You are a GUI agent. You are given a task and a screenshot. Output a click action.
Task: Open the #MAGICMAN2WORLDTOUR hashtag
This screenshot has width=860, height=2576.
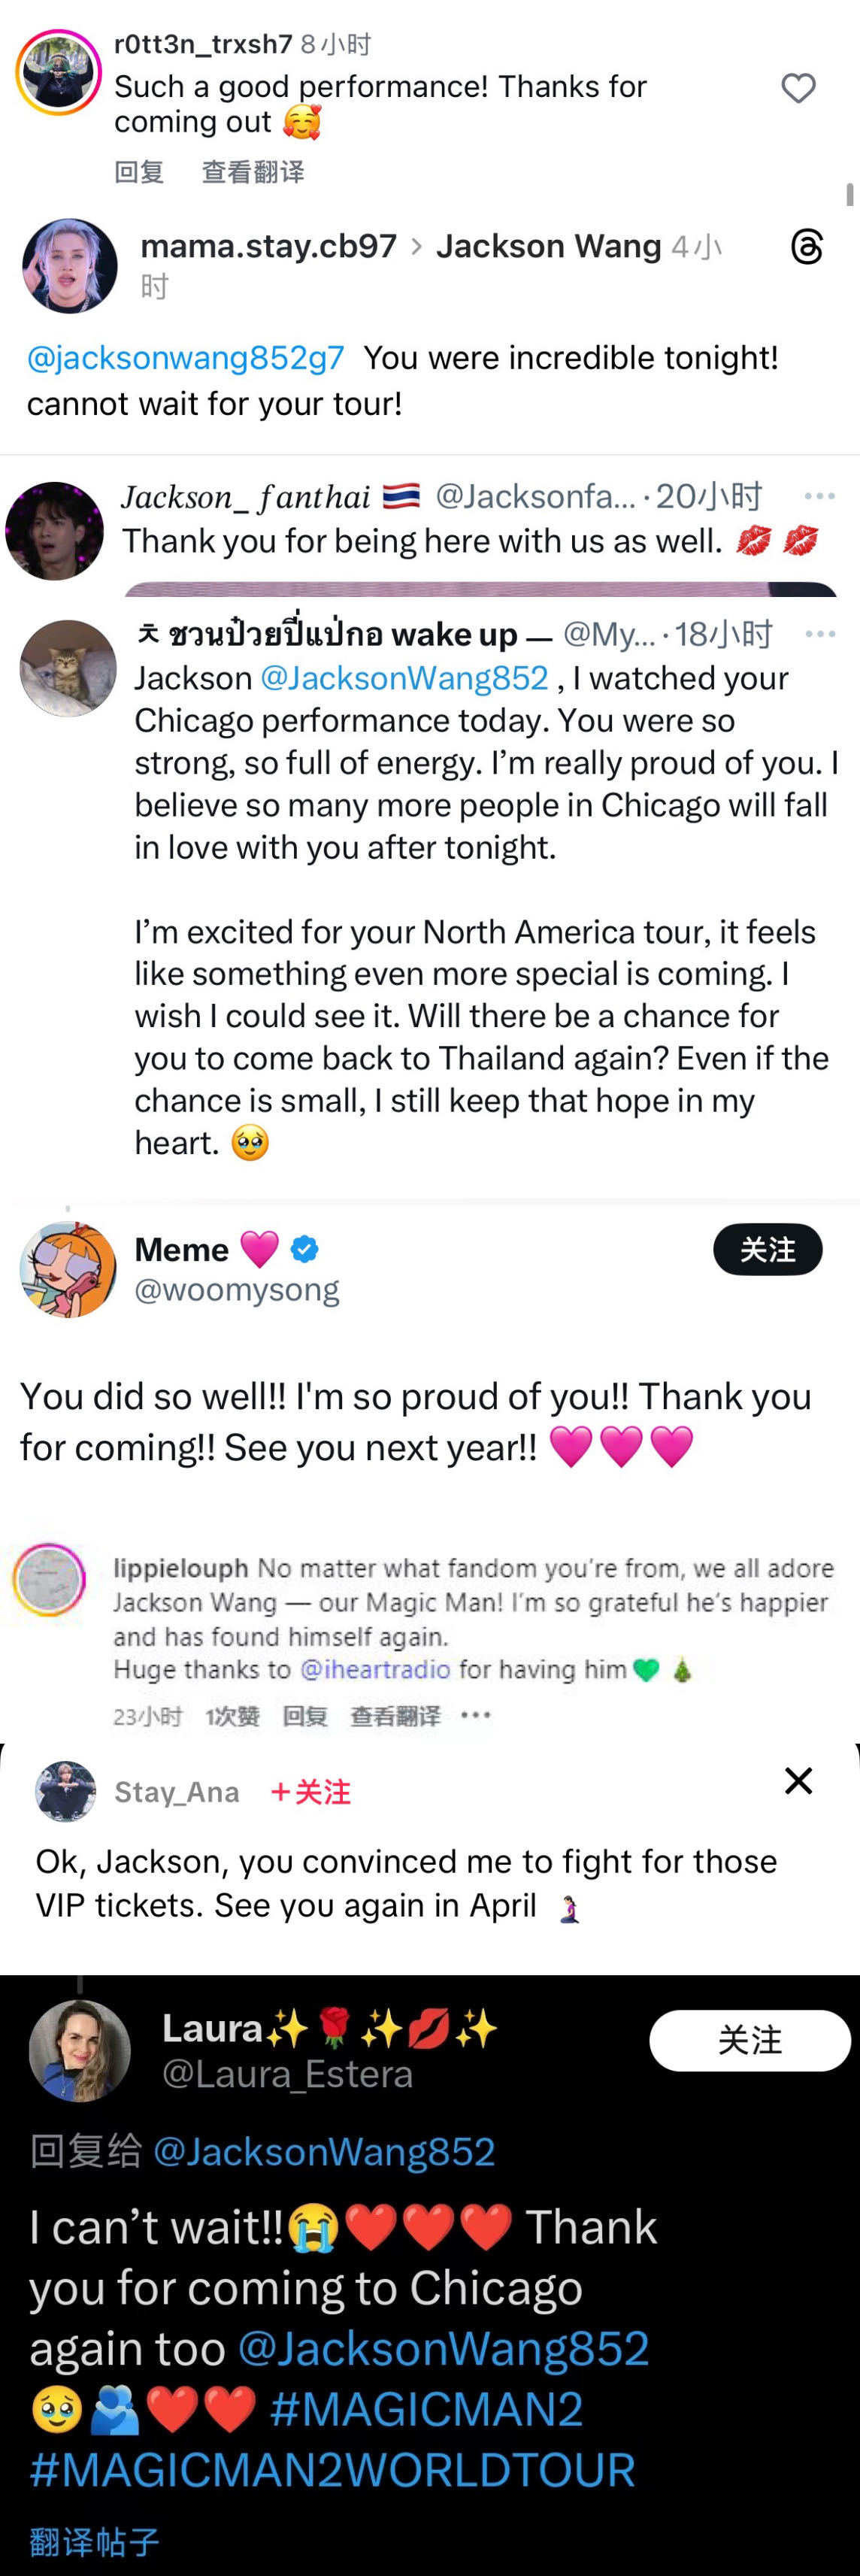tap(332, 2470)
